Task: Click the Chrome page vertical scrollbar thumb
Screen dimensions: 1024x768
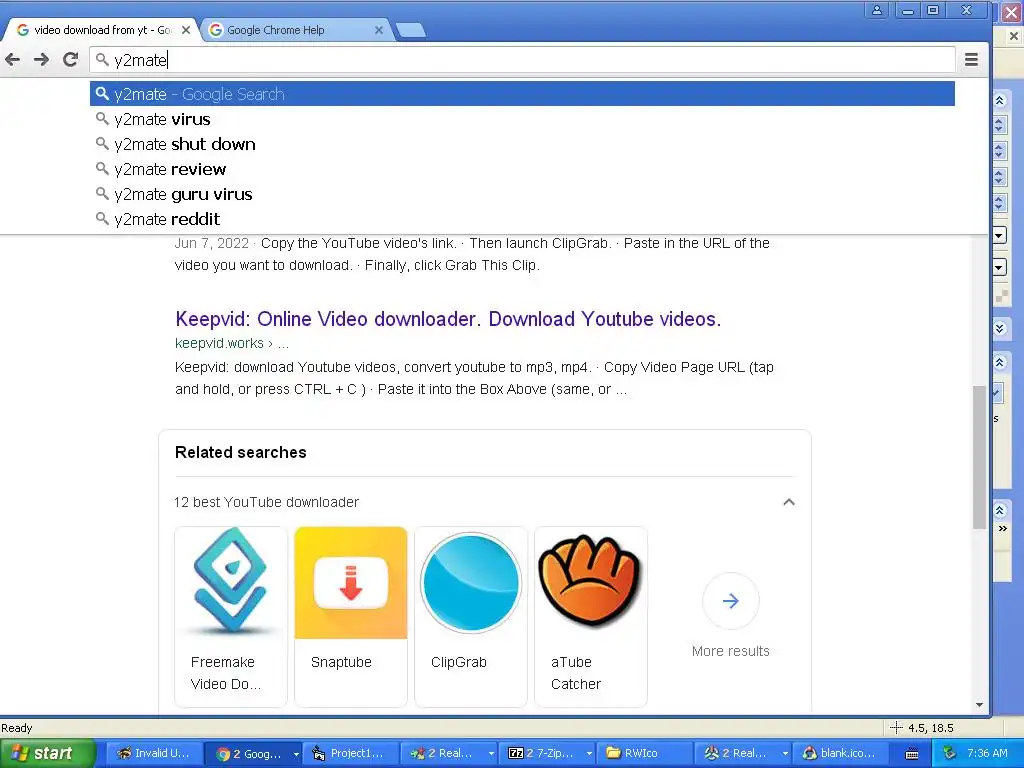Action: (x=979, y=457)
